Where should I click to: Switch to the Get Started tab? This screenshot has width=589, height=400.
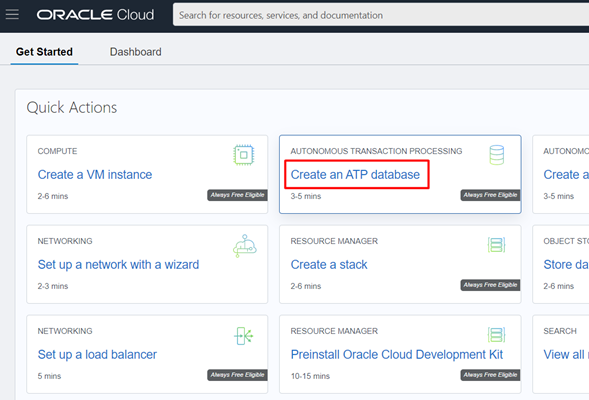coord(44,52)
